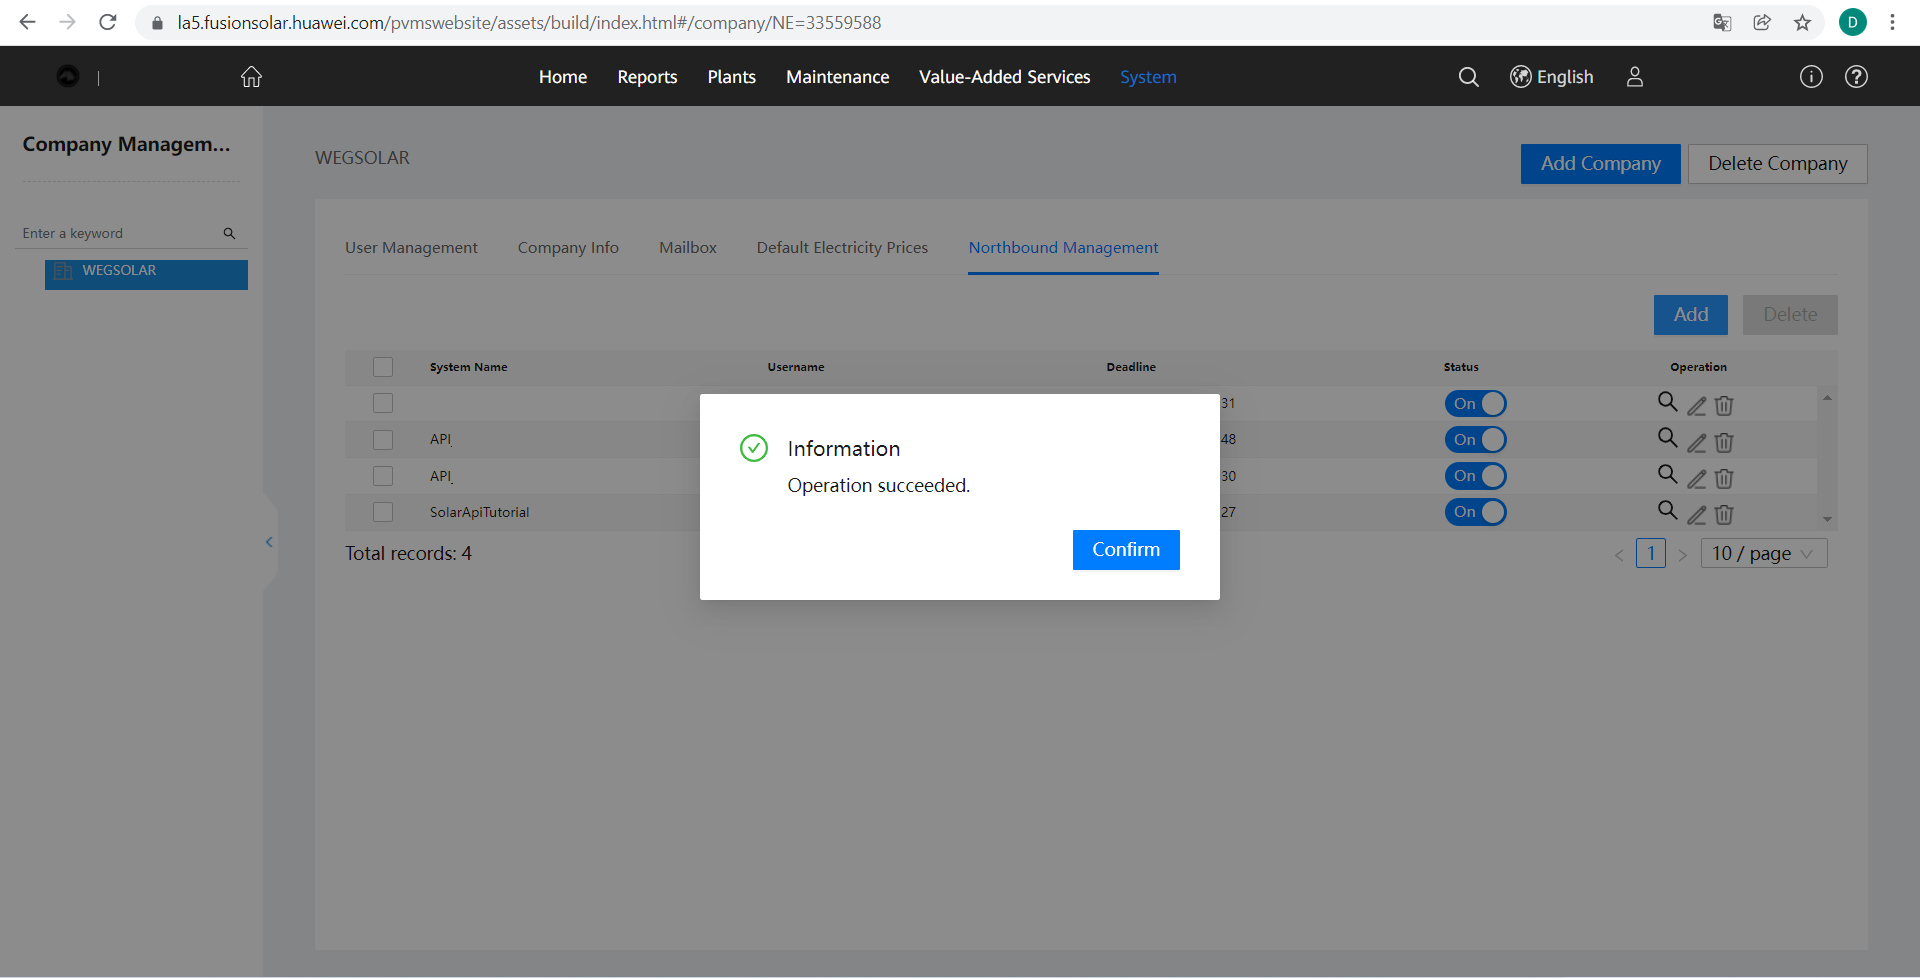Open the user profile icon
Image resolution: width=1920 pixels, height=978 pixels.
(1634, 77)
